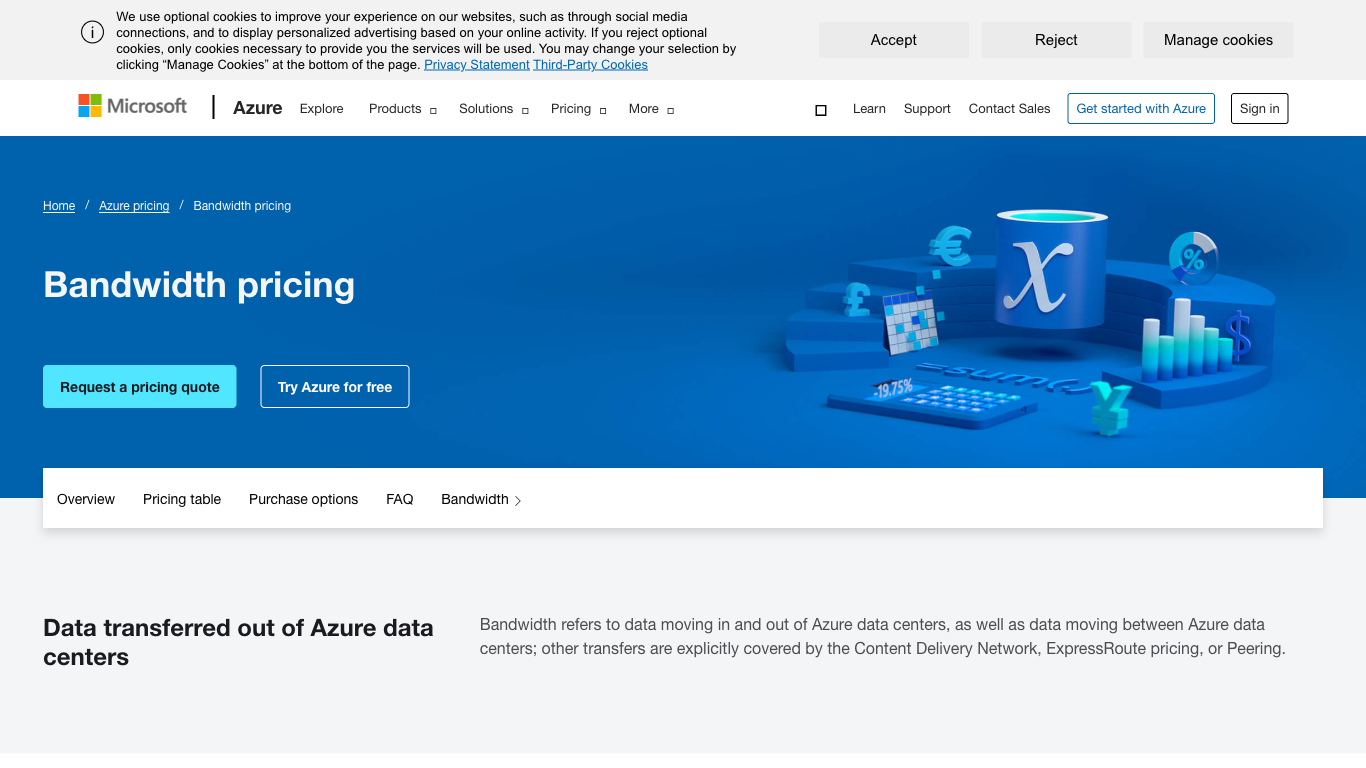Image resolution: width=1366 pixels, height=768 pixels.
Task: Expand the Pricing menu
Action: pos(578,109)
